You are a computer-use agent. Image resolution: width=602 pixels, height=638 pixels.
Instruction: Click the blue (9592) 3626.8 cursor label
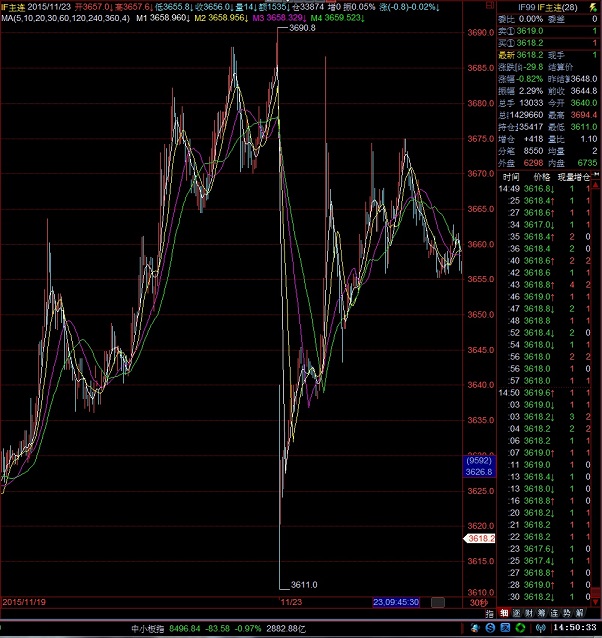coord(480,466)
